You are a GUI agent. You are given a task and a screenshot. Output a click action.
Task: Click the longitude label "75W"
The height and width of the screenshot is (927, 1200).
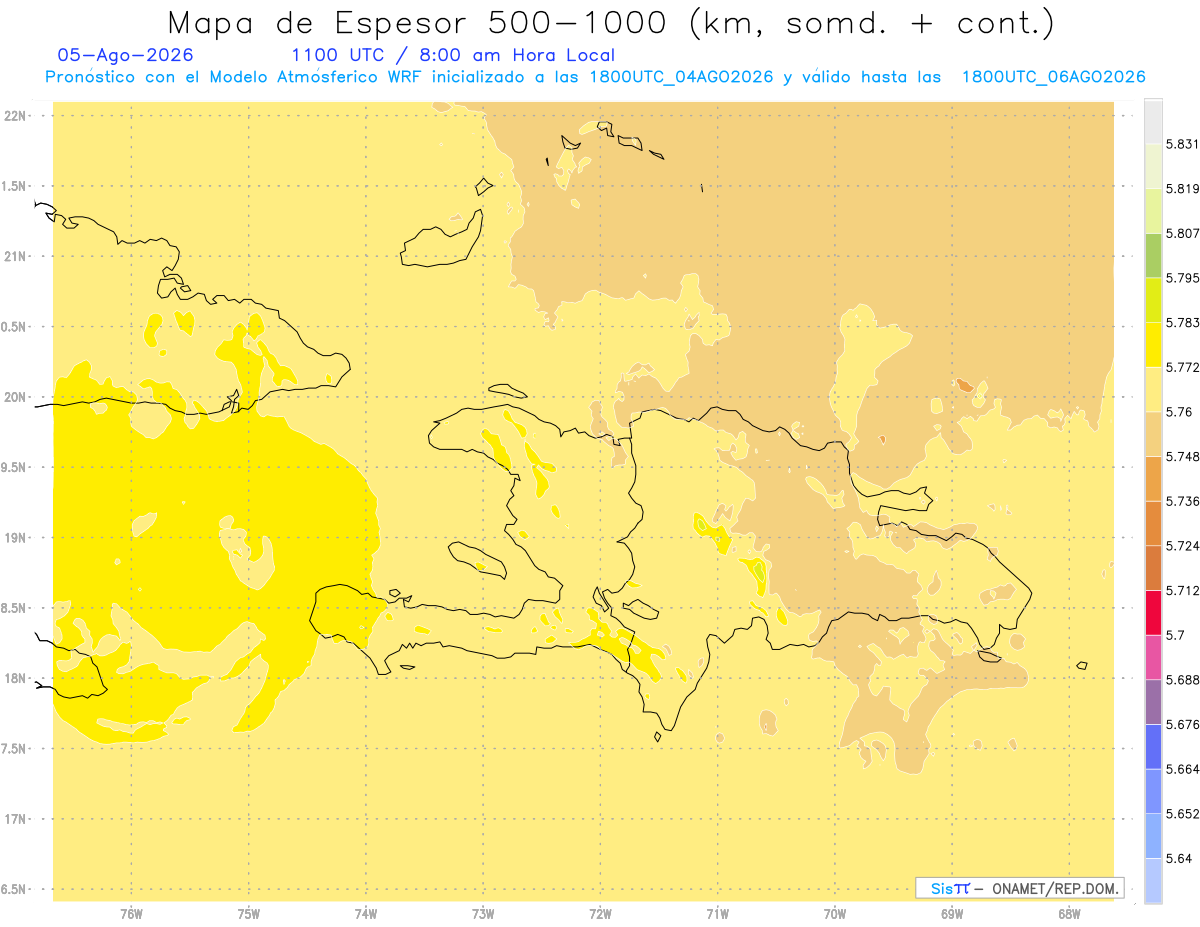click(x=249, y=913)
